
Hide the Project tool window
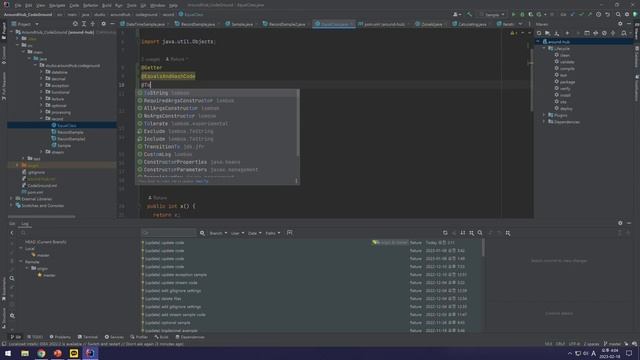112,24
